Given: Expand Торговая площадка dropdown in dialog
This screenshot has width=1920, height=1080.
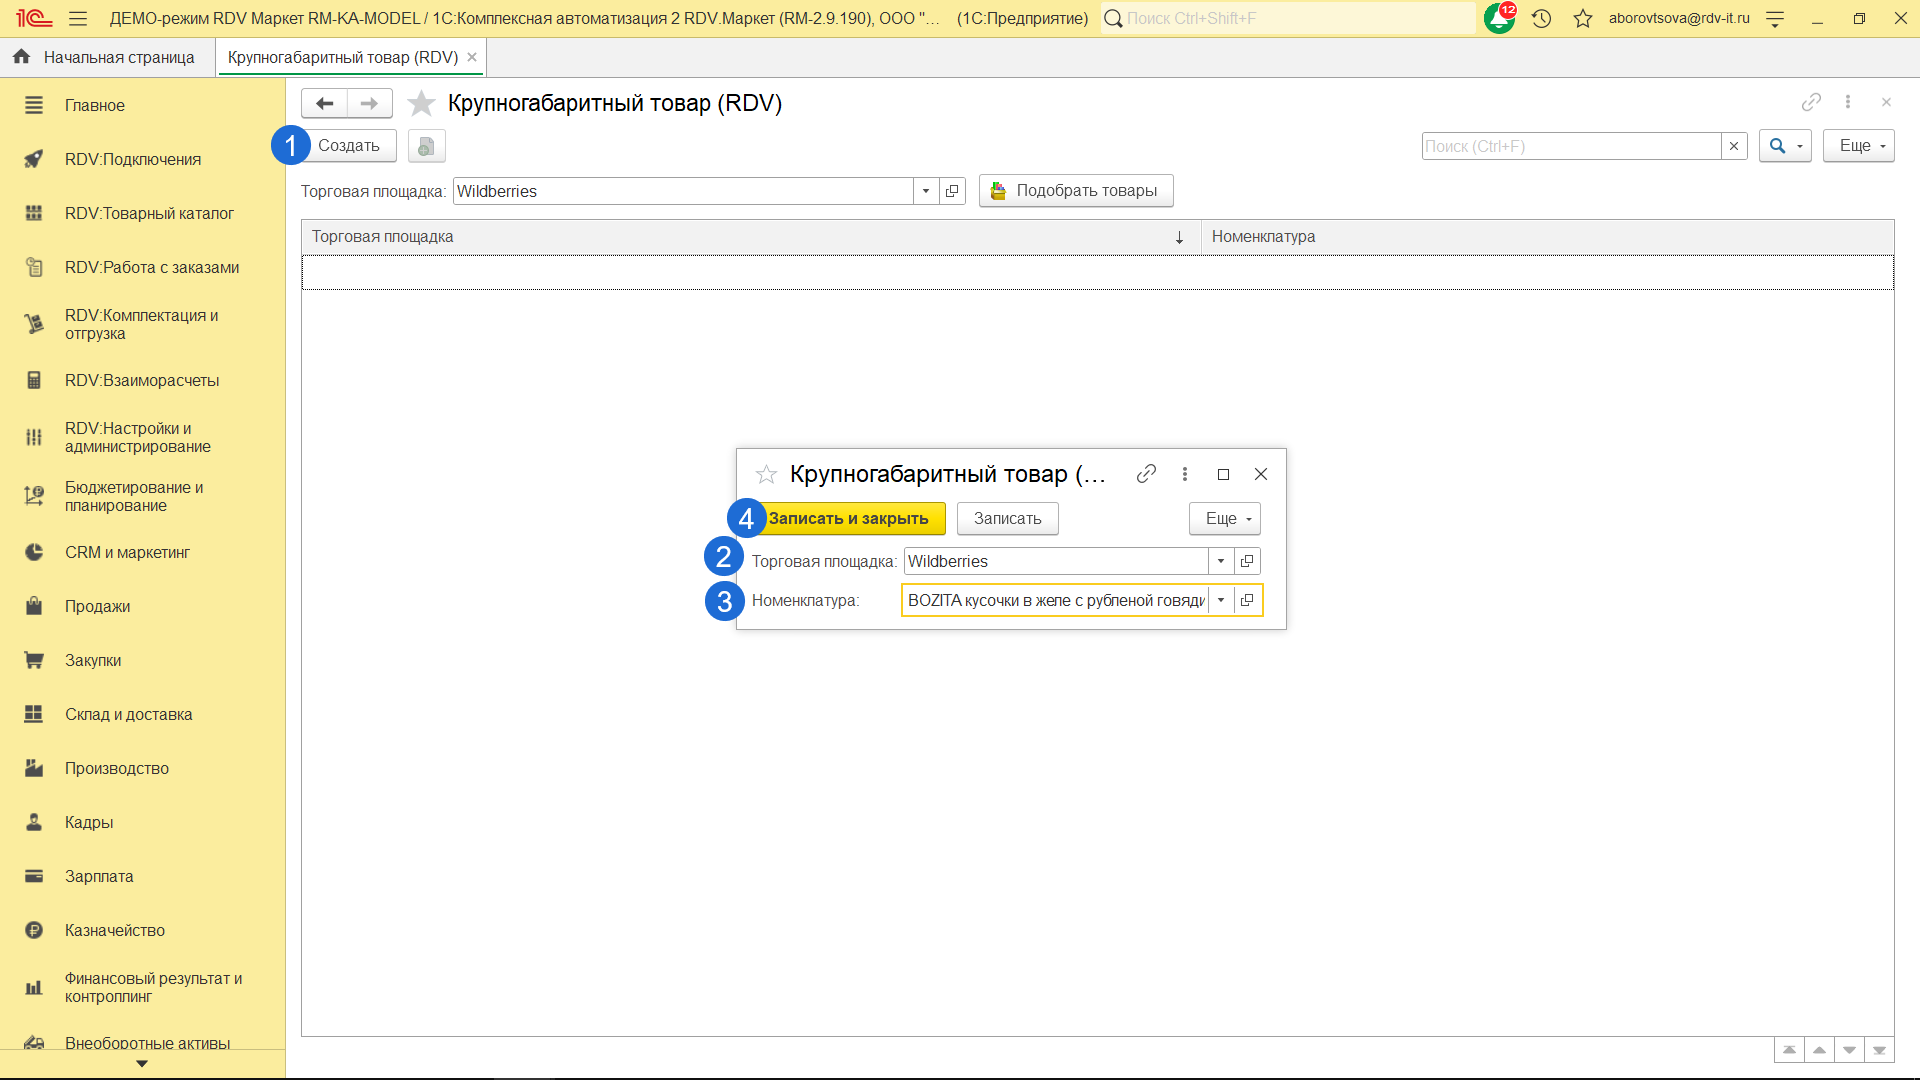Looking at the screenshot, I should pos(1221,561).
